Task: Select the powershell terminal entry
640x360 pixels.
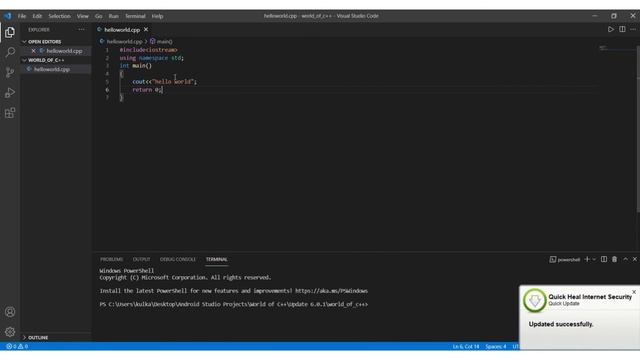Action: tap(565, 260)
